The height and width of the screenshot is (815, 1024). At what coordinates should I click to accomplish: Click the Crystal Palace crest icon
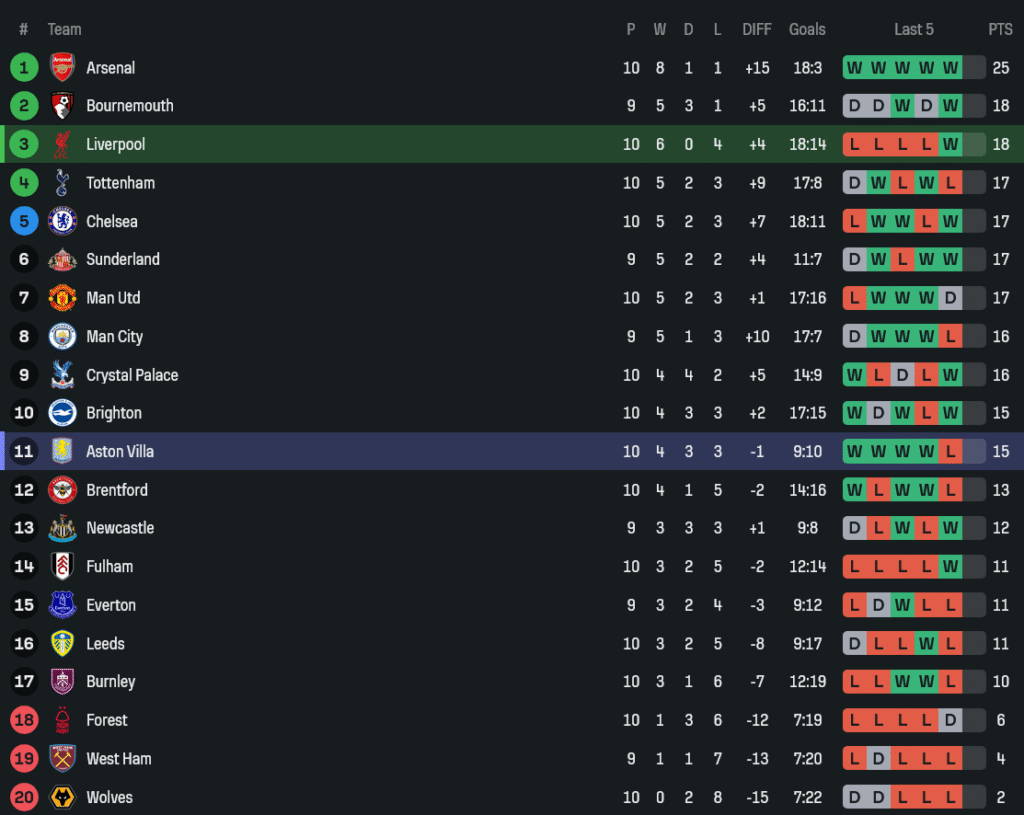pyautogui.click(x=62, y=375)
